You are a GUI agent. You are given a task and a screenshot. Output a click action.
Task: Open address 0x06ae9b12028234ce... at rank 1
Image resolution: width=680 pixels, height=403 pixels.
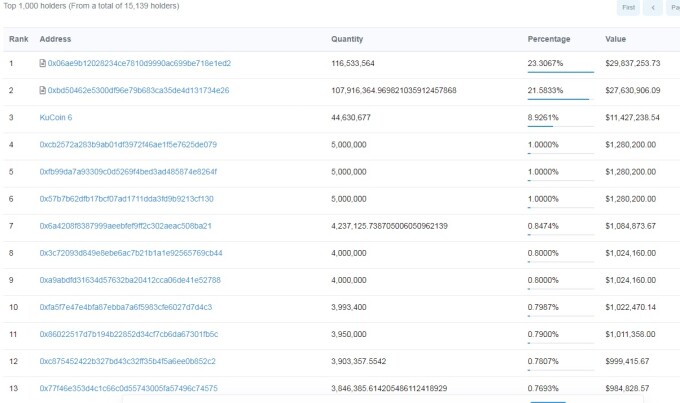coord(139,63)
